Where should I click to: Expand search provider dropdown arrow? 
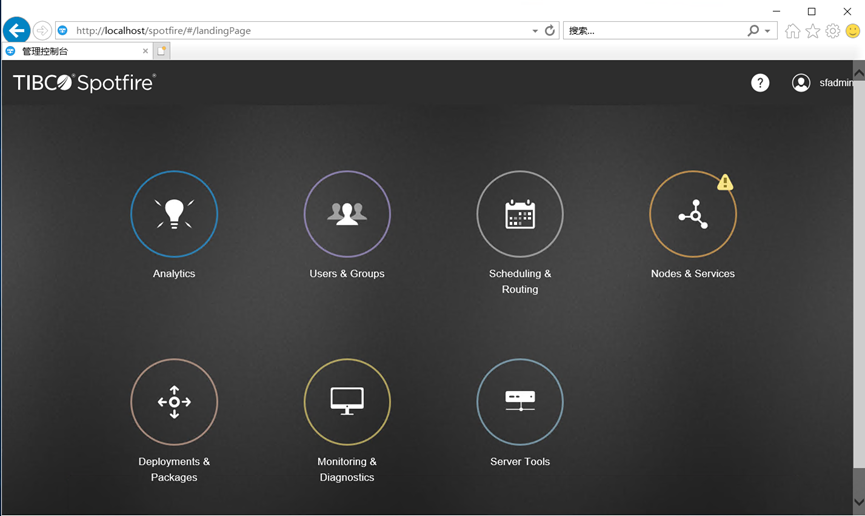point(767,31)
